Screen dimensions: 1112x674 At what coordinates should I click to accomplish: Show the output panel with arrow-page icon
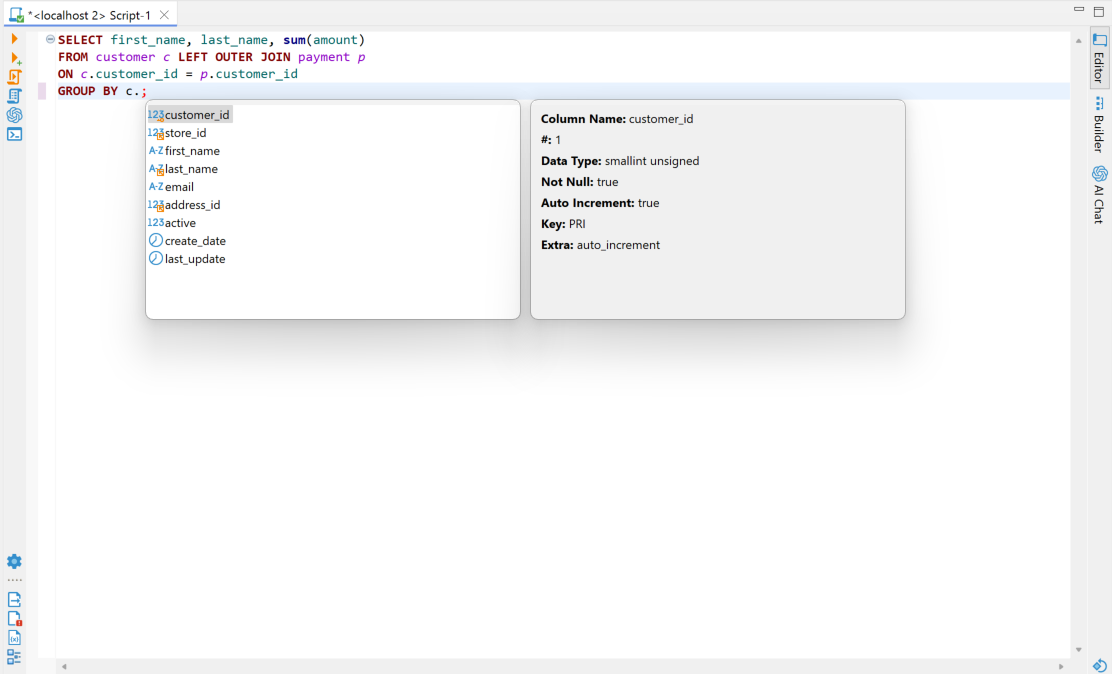point(14,600)
